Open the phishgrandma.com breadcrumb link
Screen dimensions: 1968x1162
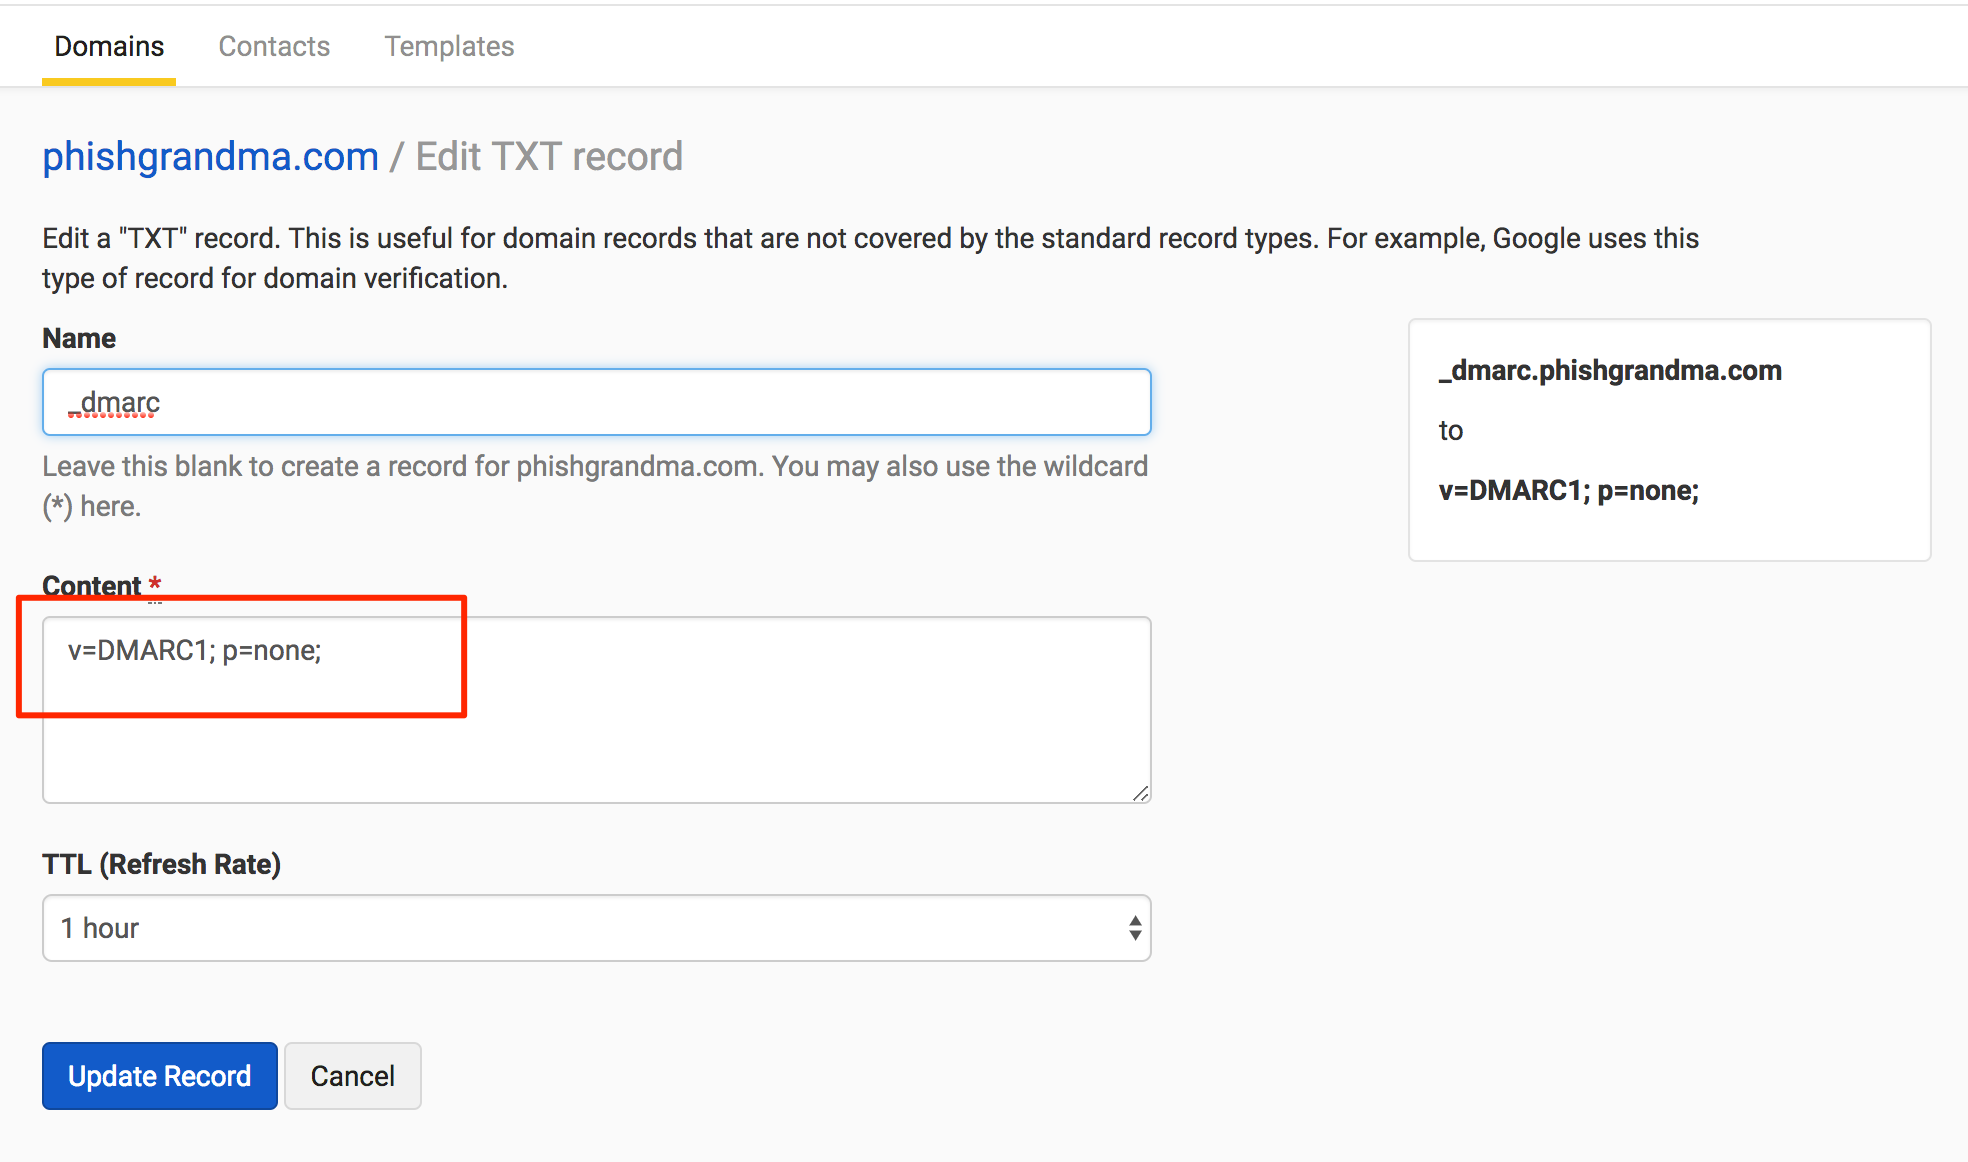[210, 157]
